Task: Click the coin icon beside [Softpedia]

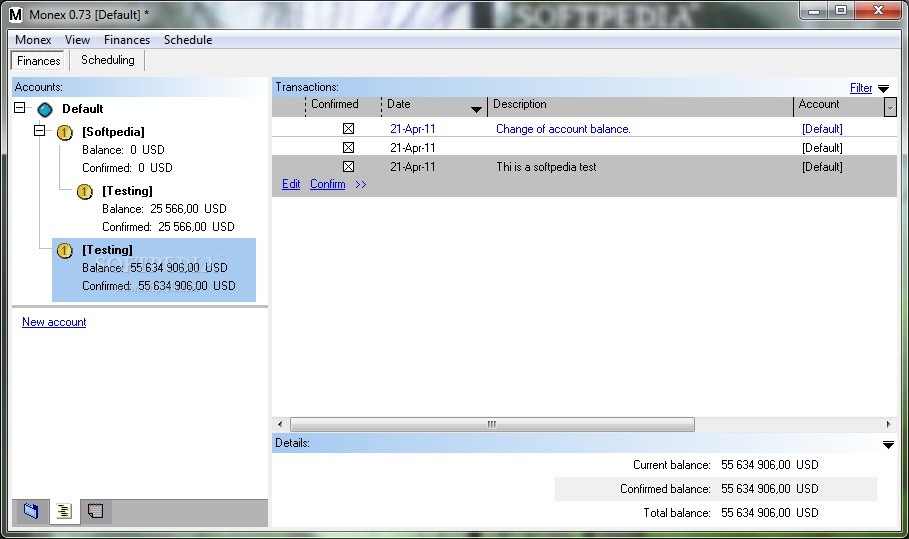Action: pyautogui.click(x=64, y=133)
